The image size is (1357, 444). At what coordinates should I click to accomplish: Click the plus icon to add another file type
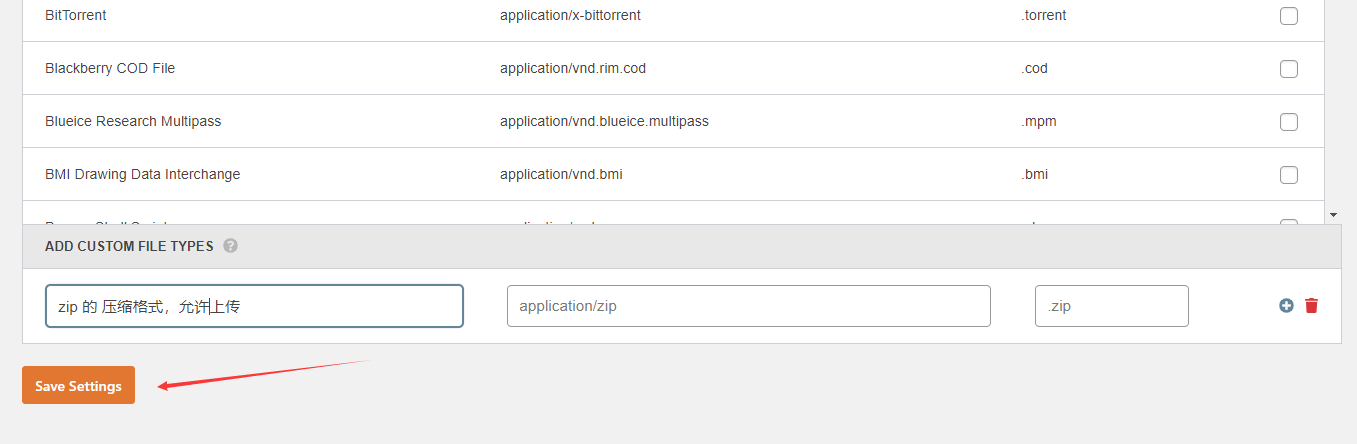pyautogui.click(x=1286, y=306)
